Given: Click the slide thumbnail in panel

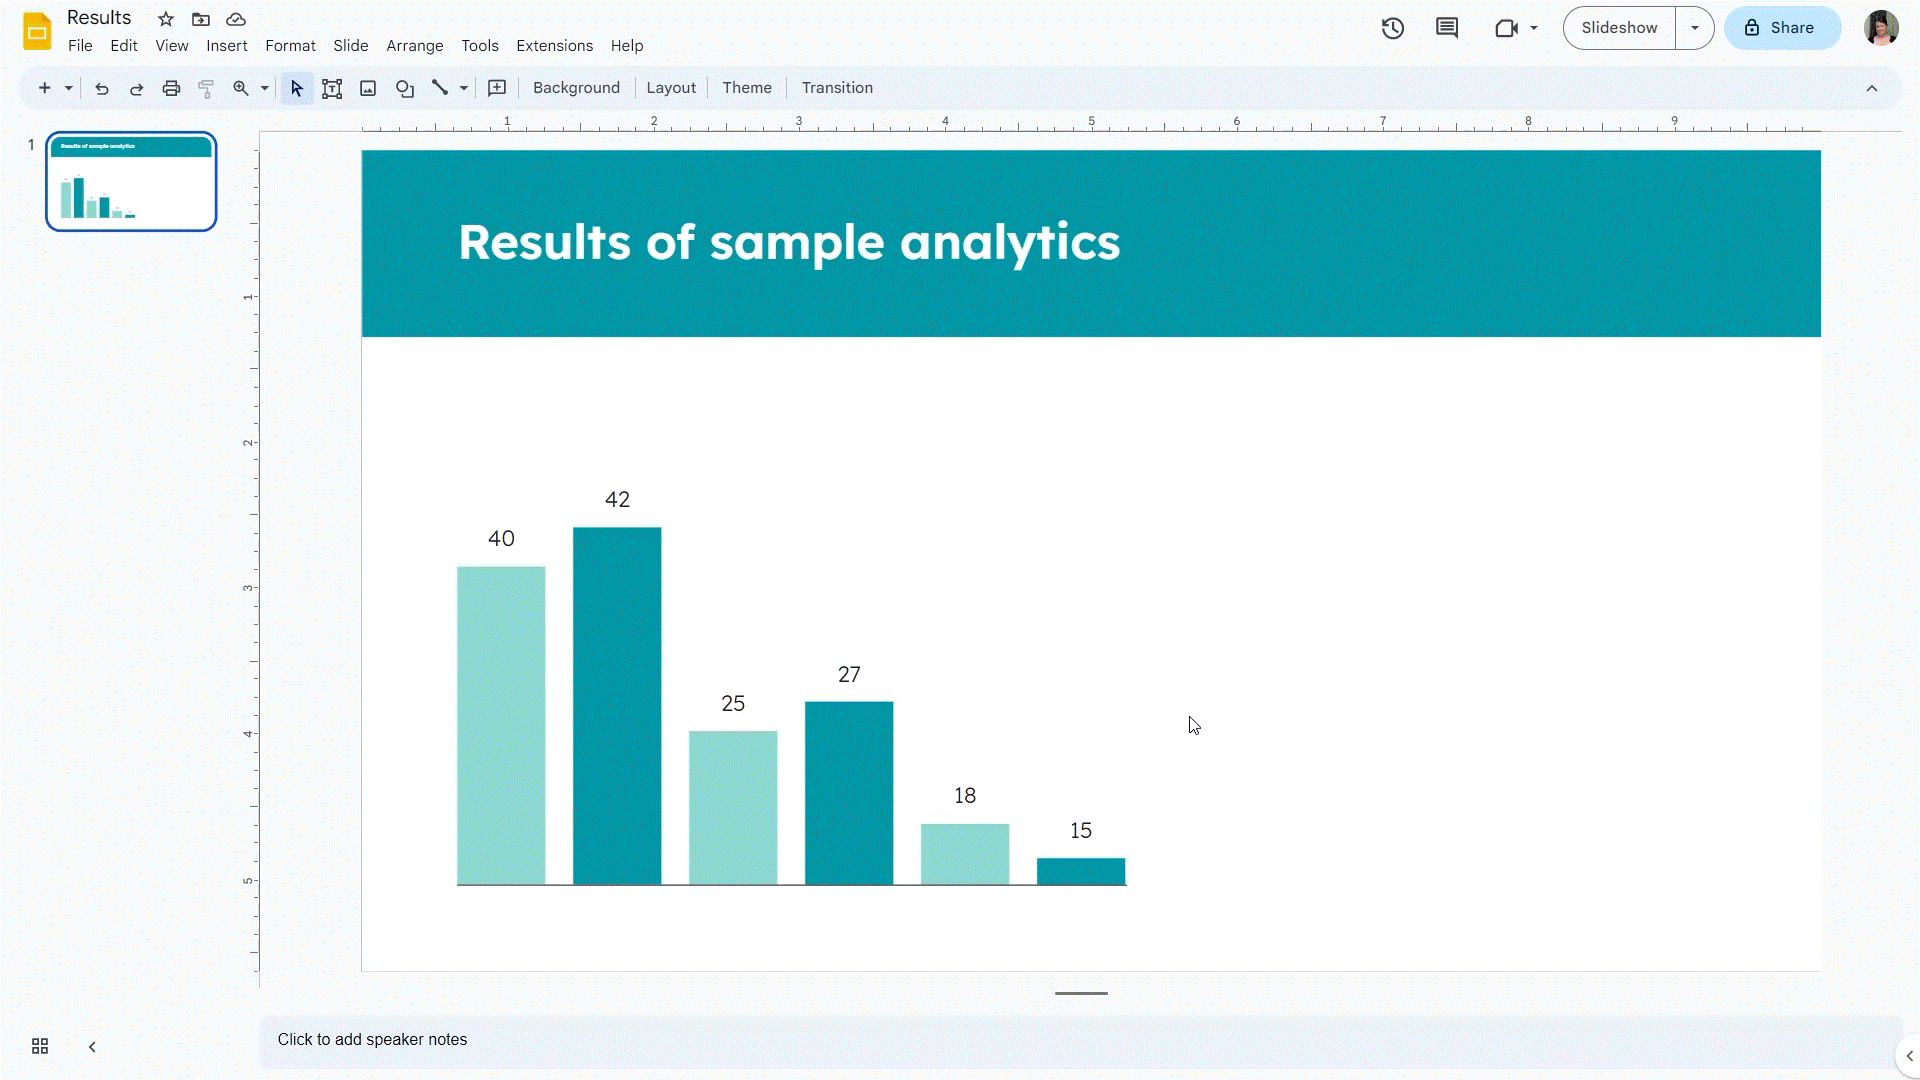Looking at the screenshot, I should [x=132, y=181].
